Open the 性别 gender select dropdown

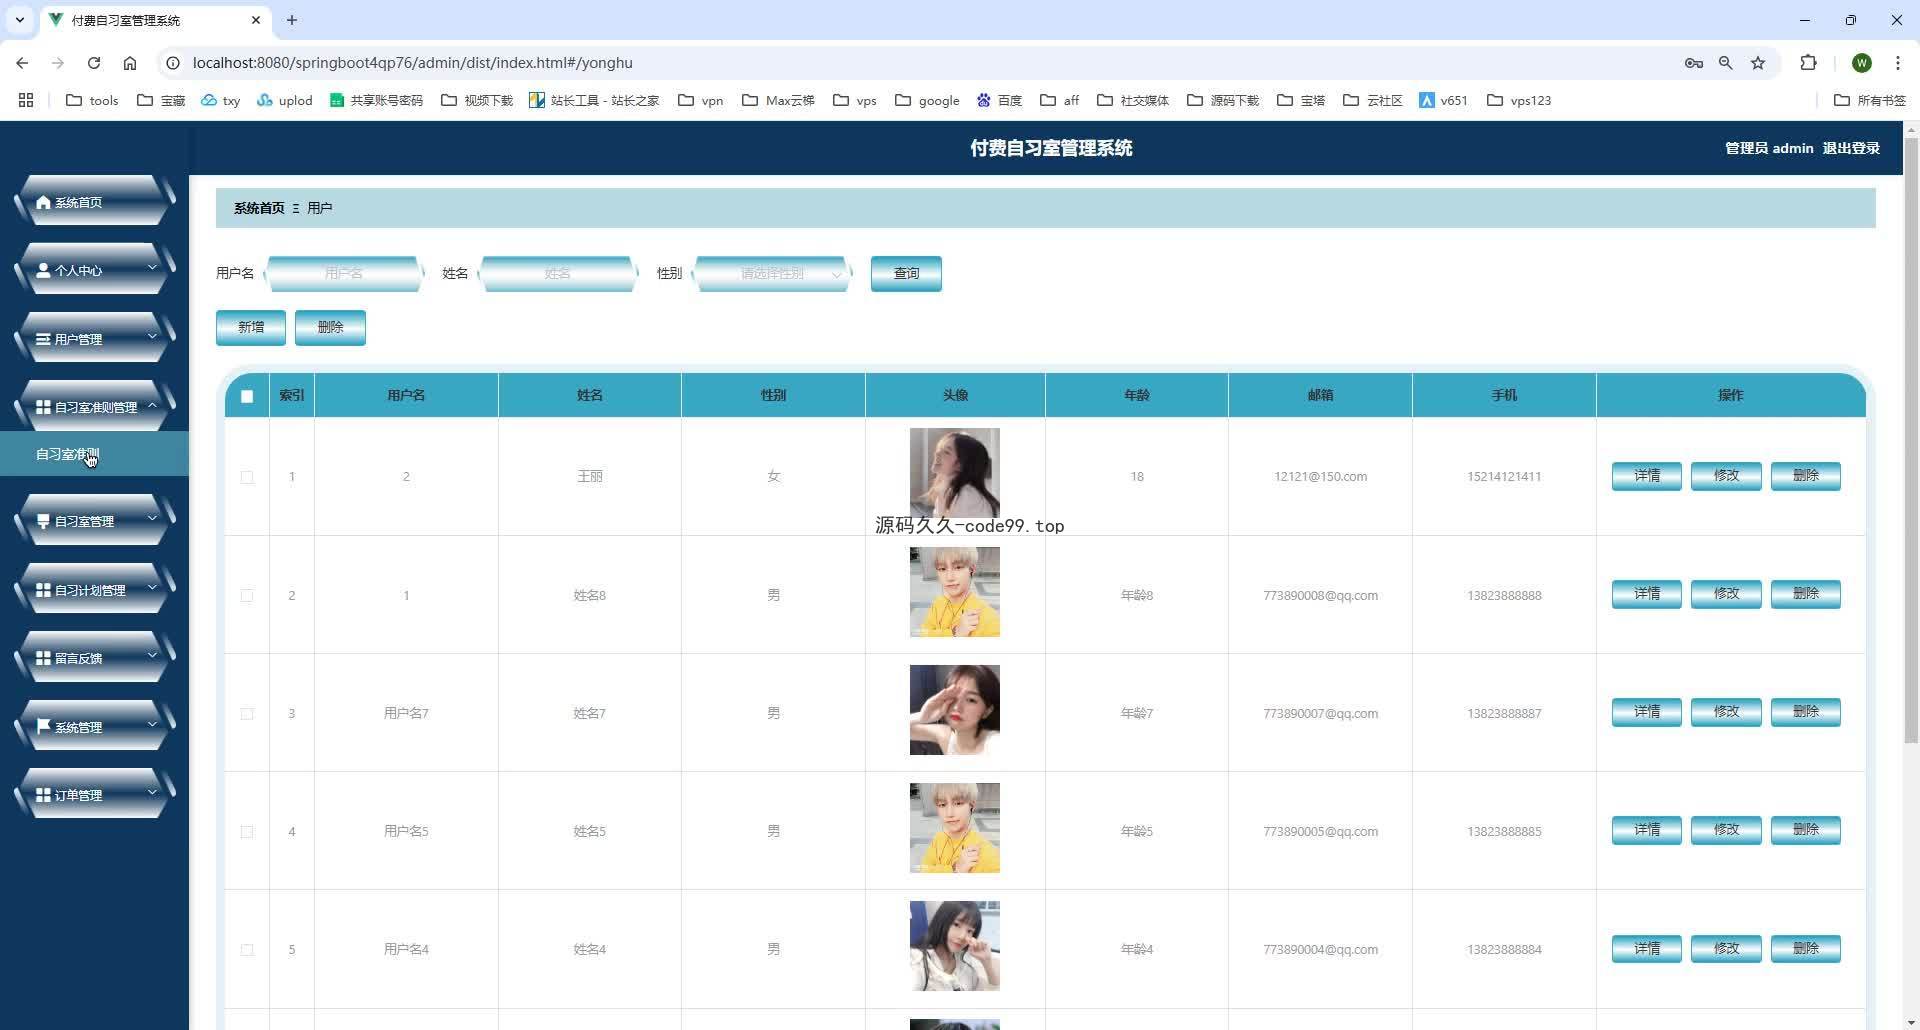[x=772, y=273]
